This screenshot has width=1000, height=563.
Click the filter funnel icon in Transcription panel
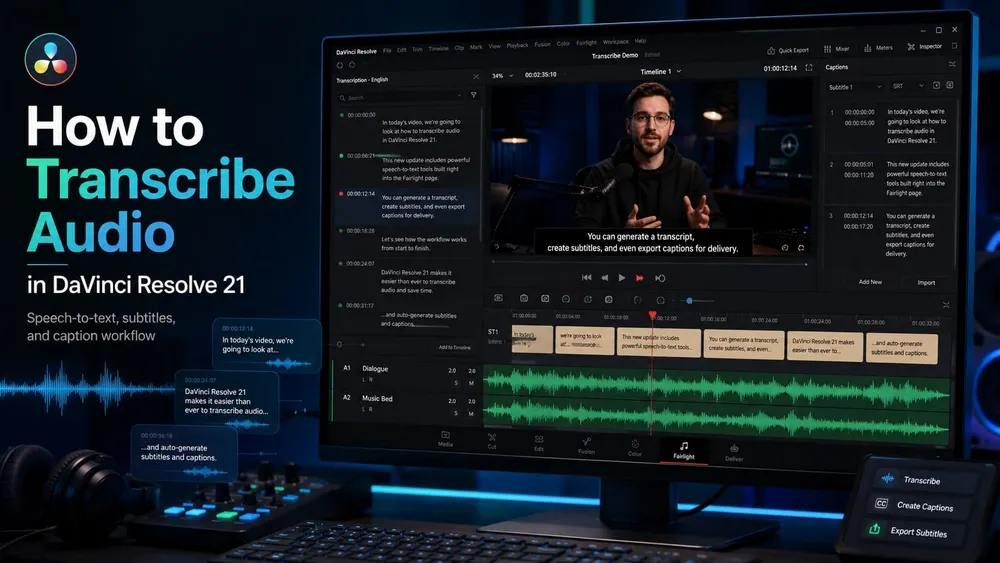pos(474,95)
